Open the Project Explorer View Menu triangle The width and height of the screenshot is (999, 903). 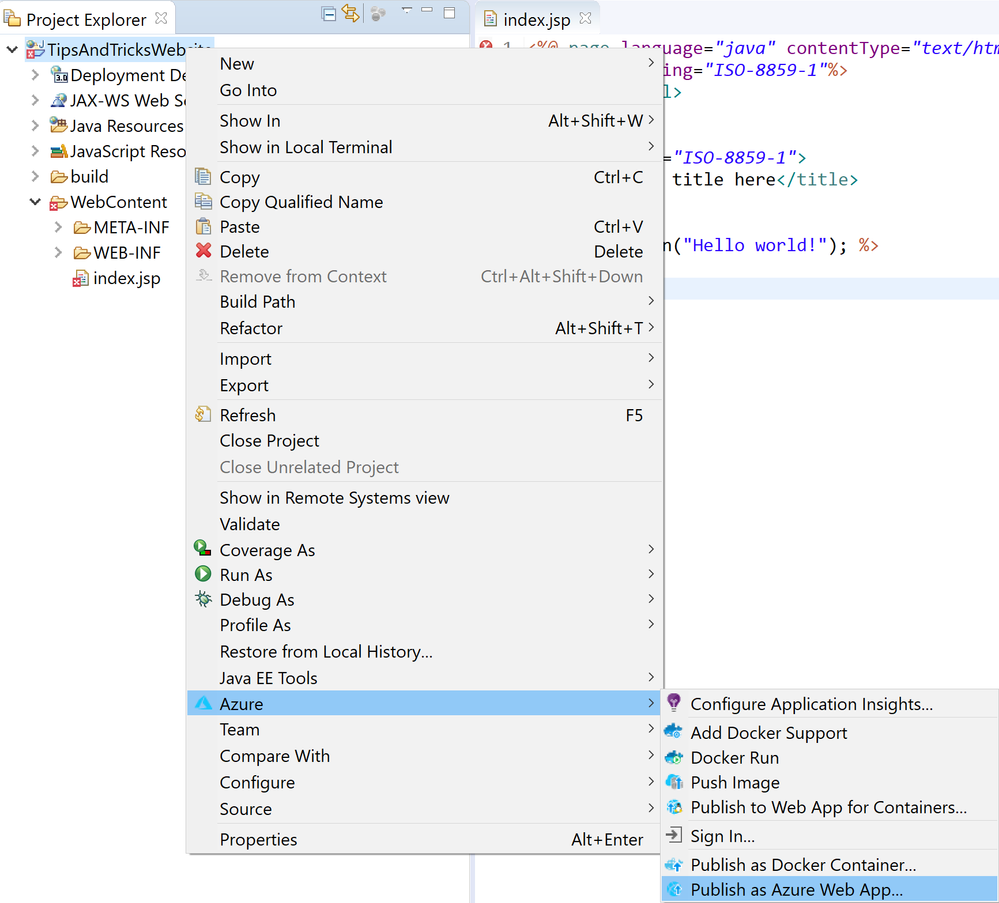pos(406,10)
